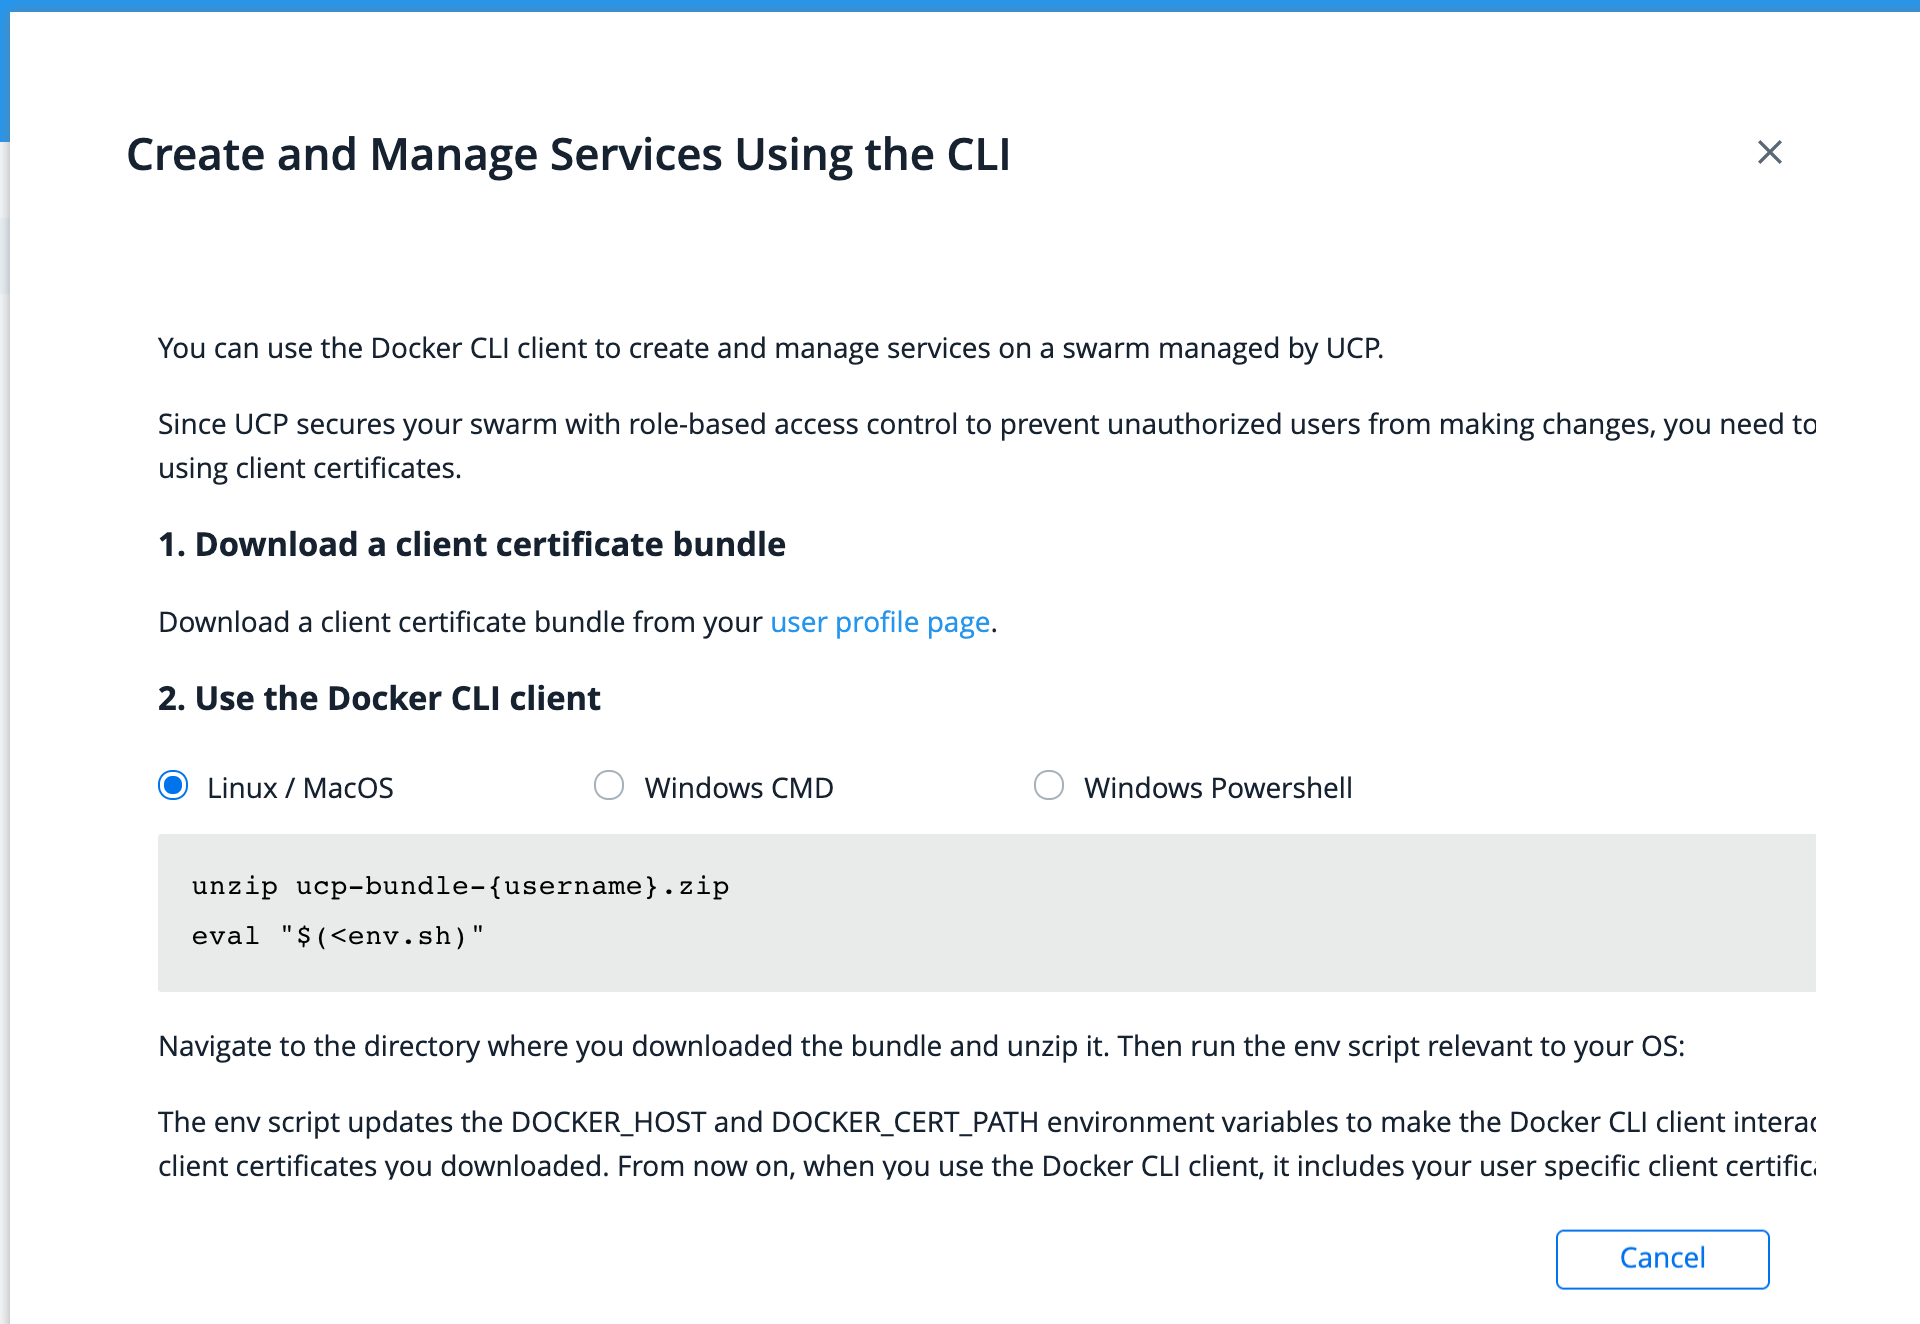This screenshot has width=1920, height=1324.
Task: Click empty space inside the gray code block
Action: click(x=1300, y=912)
